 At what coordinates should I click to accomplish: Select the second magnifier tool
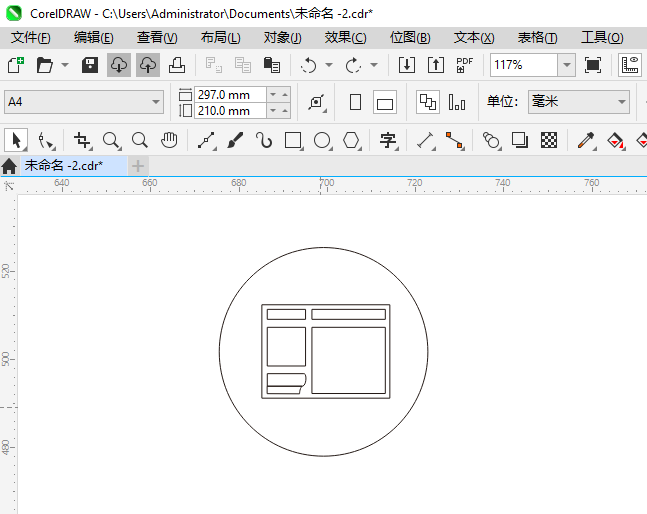coord(140,141)
